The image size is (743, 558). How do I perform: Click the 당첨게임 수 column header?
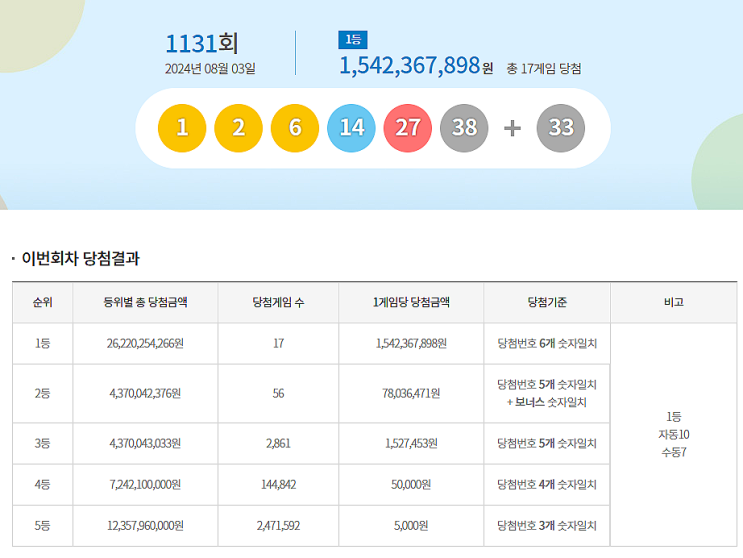[278, 302]
